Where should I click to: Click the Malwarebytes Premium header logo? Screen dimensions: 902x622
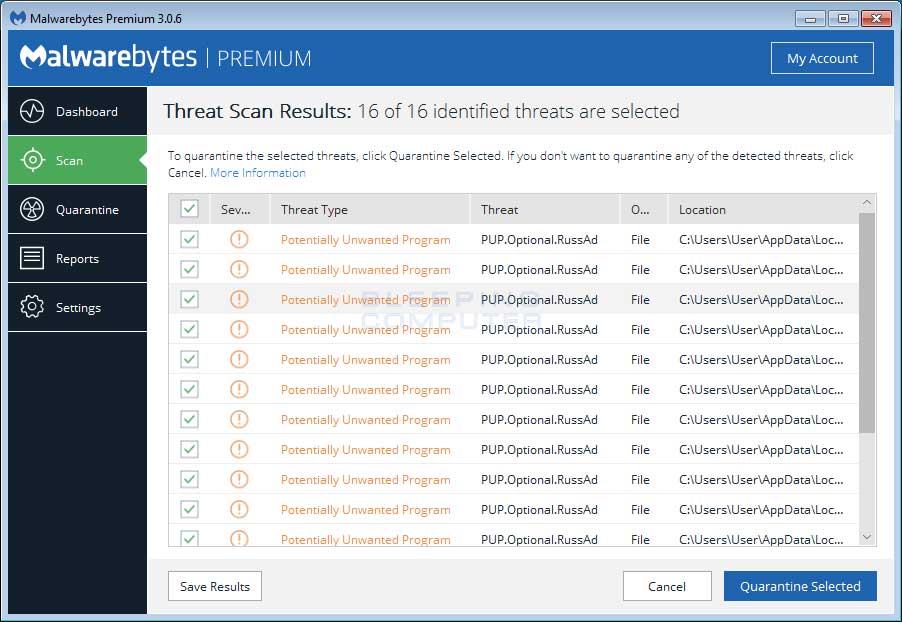point(108,57)
